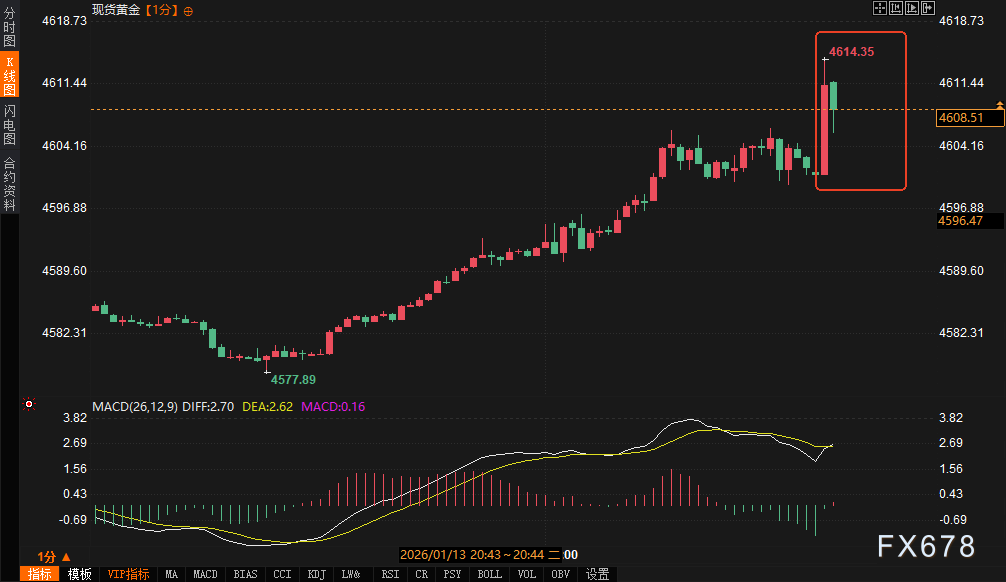Select the left axis scale icon
This screenshot has height=582, width=1006.
click(x=896, y=8)
